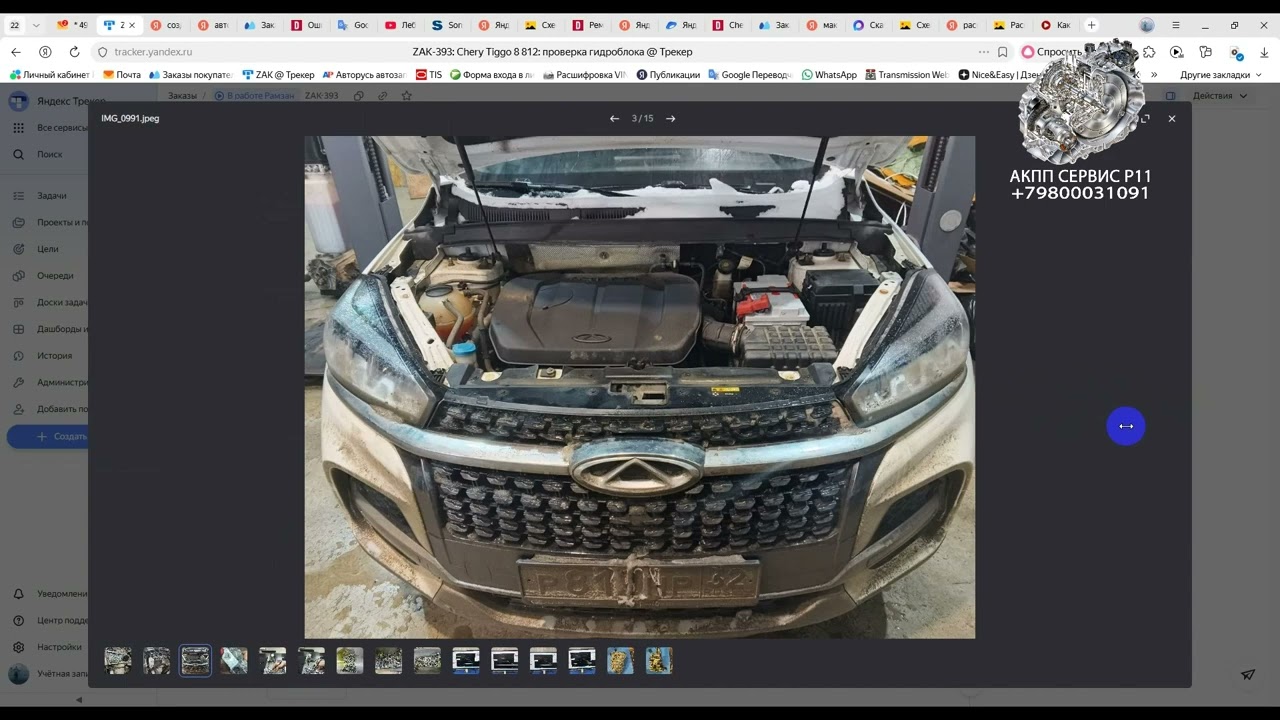Screen dimensions: 1280x720
Task: Open the browser hamburger menu in title bar
Action: pos(1176,25)
